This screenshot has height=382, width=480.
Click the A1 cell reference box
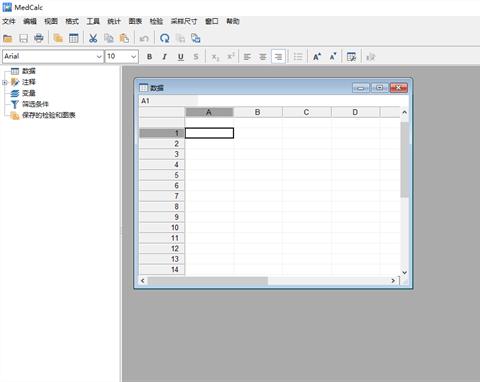pyautogui.click(x=168, y=101)
